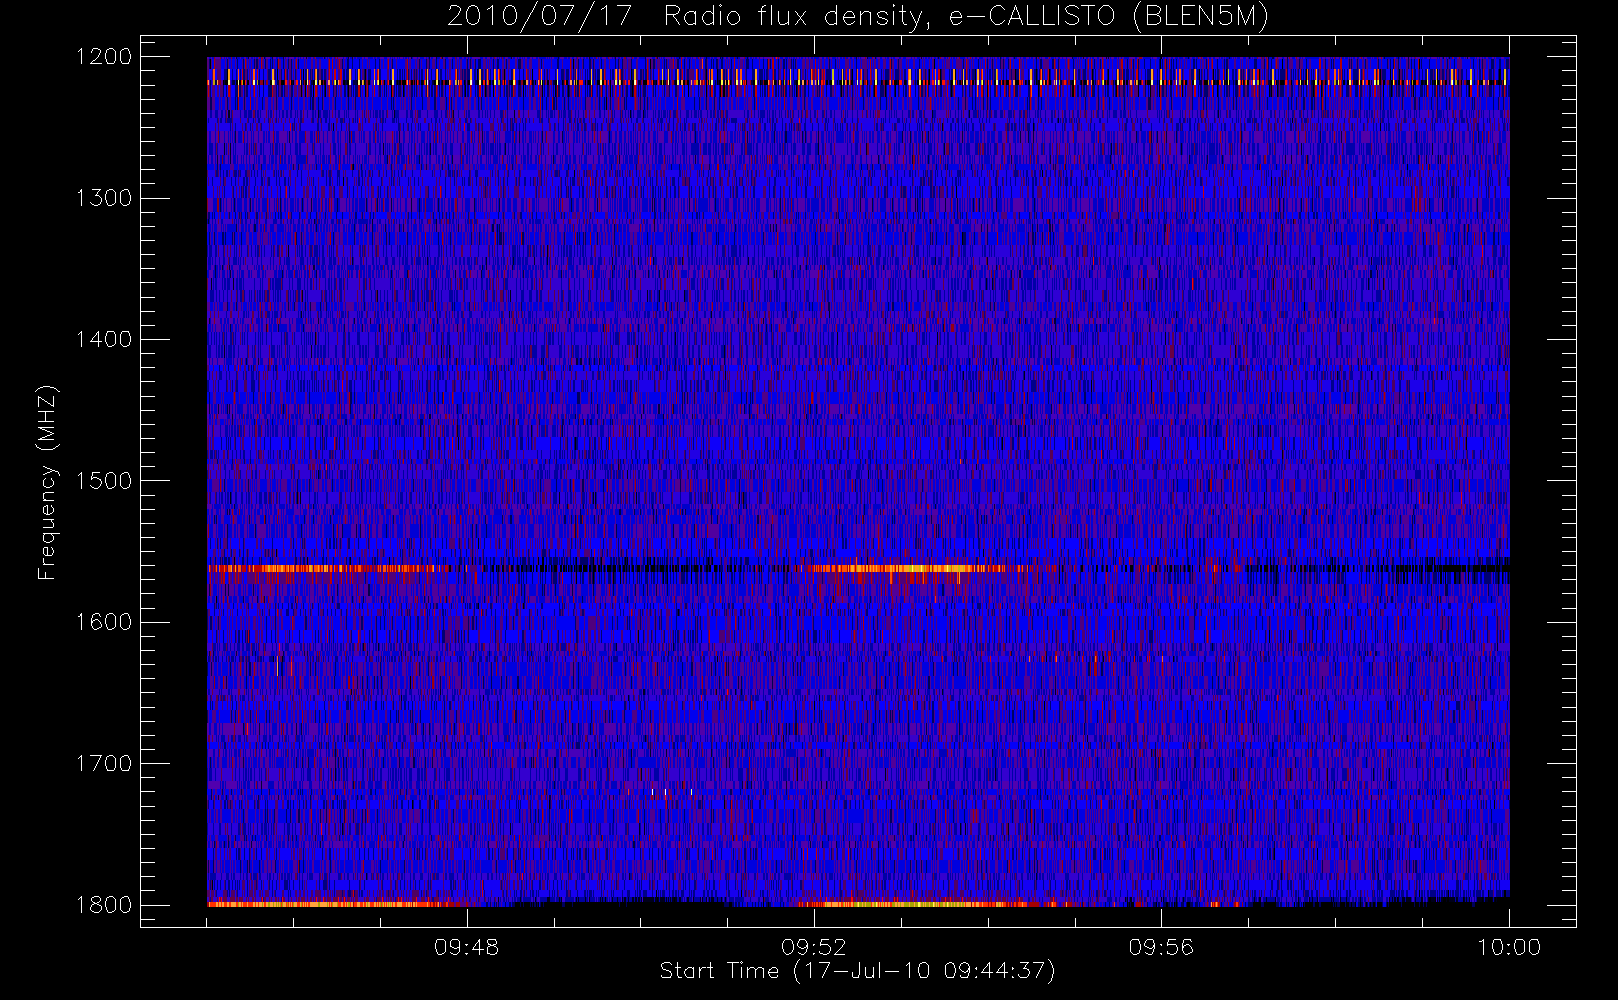Click the 1700 frequency tick label
Viewport: 1618px width, 1000px height.
[x=104, y=764]
